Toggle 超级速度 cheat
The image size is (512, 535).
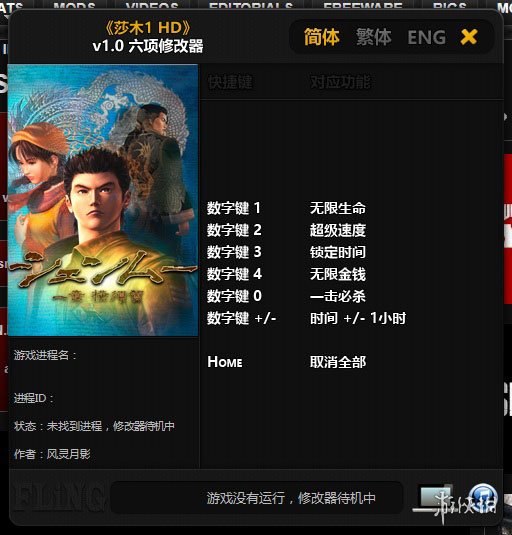click(x=338, y=230)
